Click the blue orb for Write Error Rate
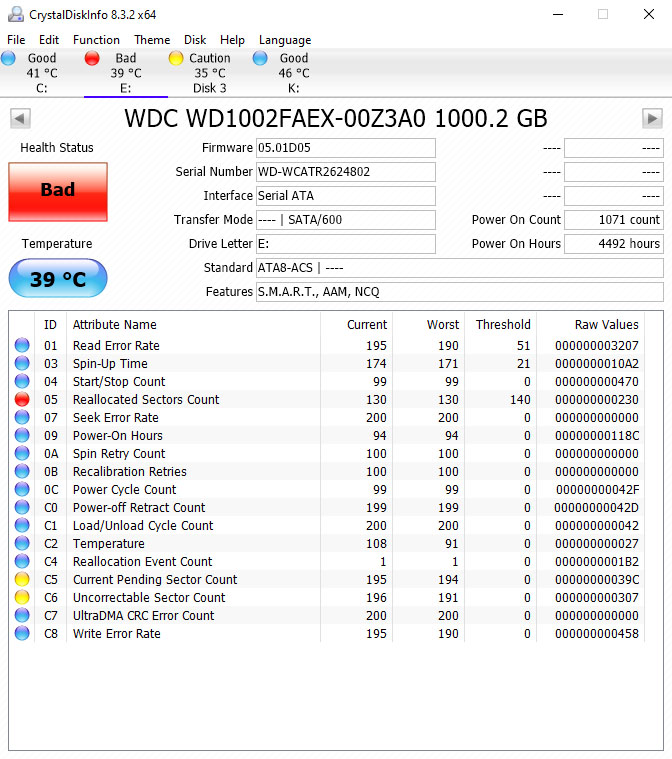672x759 pixels. pos(22,633)
